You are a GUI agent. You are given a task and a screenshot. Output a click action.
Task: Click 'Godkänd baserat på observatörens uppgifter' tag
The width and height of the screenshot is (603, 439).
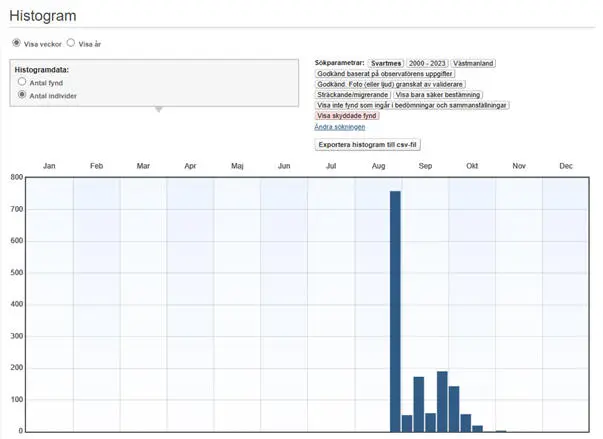pyautogui.click(x=385, y=74)
